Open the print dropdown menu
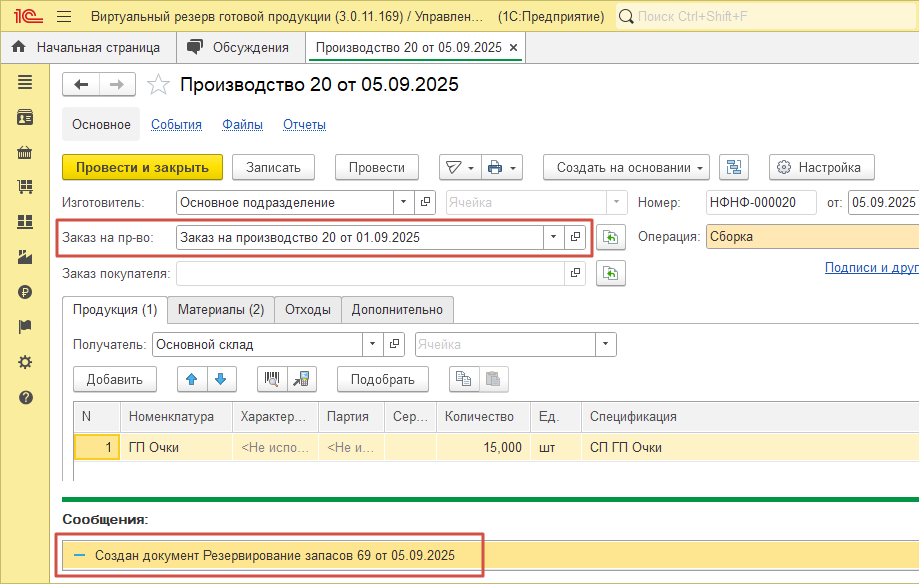Viewport: 919px width, 584px height. point(502,167)
